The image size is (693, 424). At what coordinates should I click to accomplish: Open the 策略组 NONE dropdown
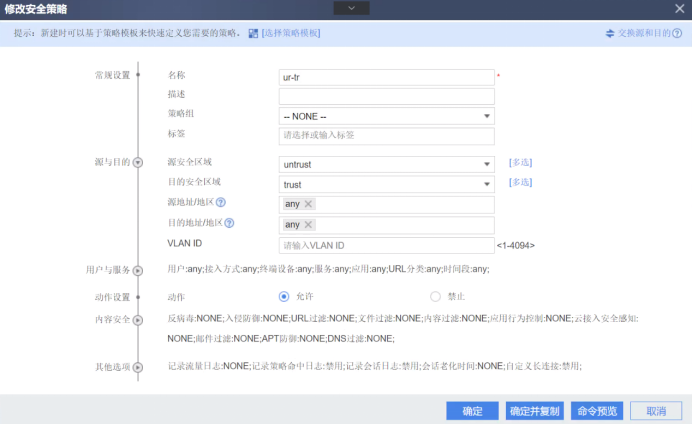(x=386, y=116)
